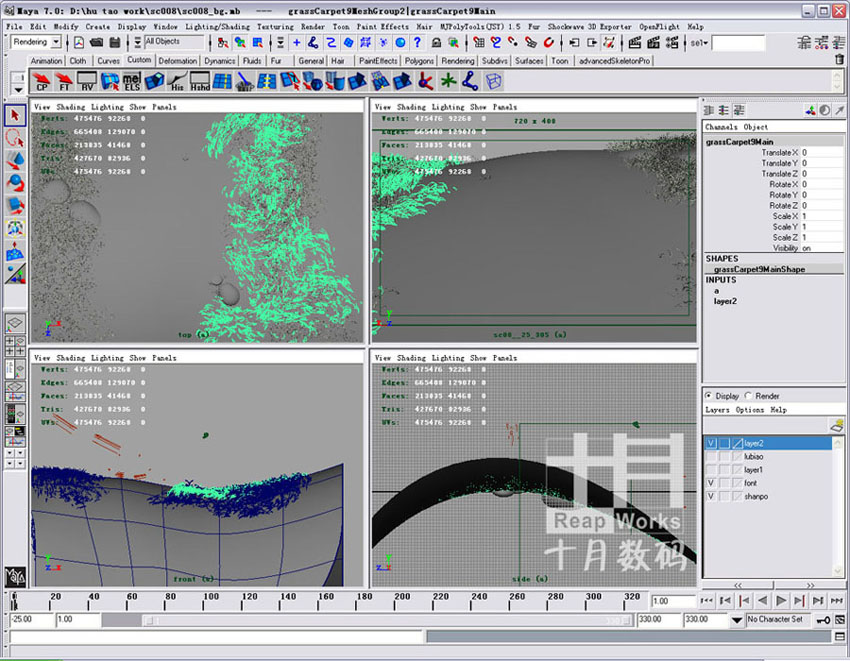Play the animation backwards

coord(762,601)
